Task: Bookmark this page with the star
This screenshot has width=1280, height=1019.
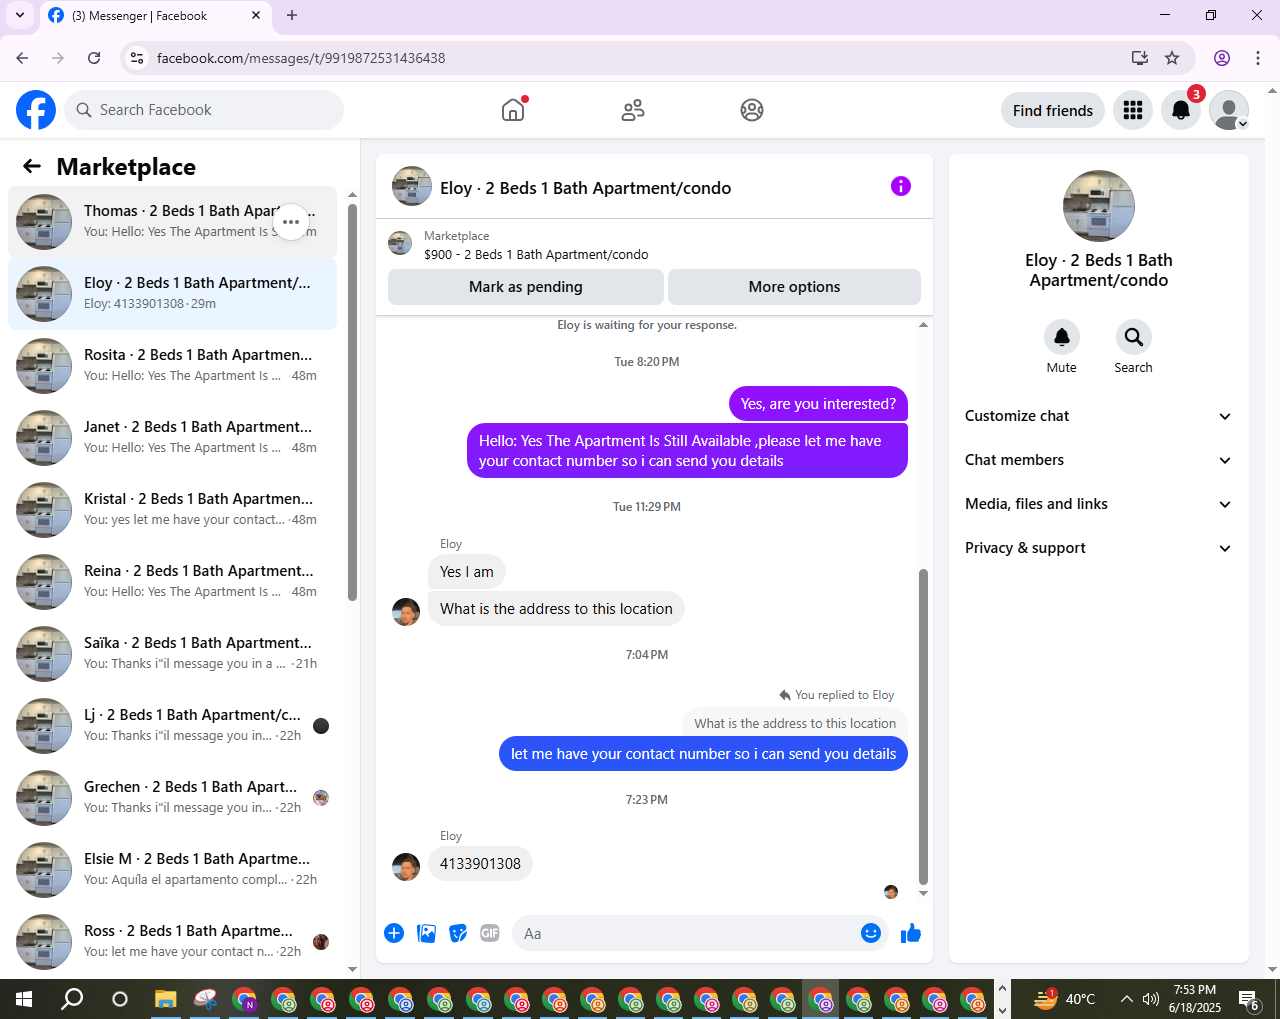Action: click(1172, 58)
